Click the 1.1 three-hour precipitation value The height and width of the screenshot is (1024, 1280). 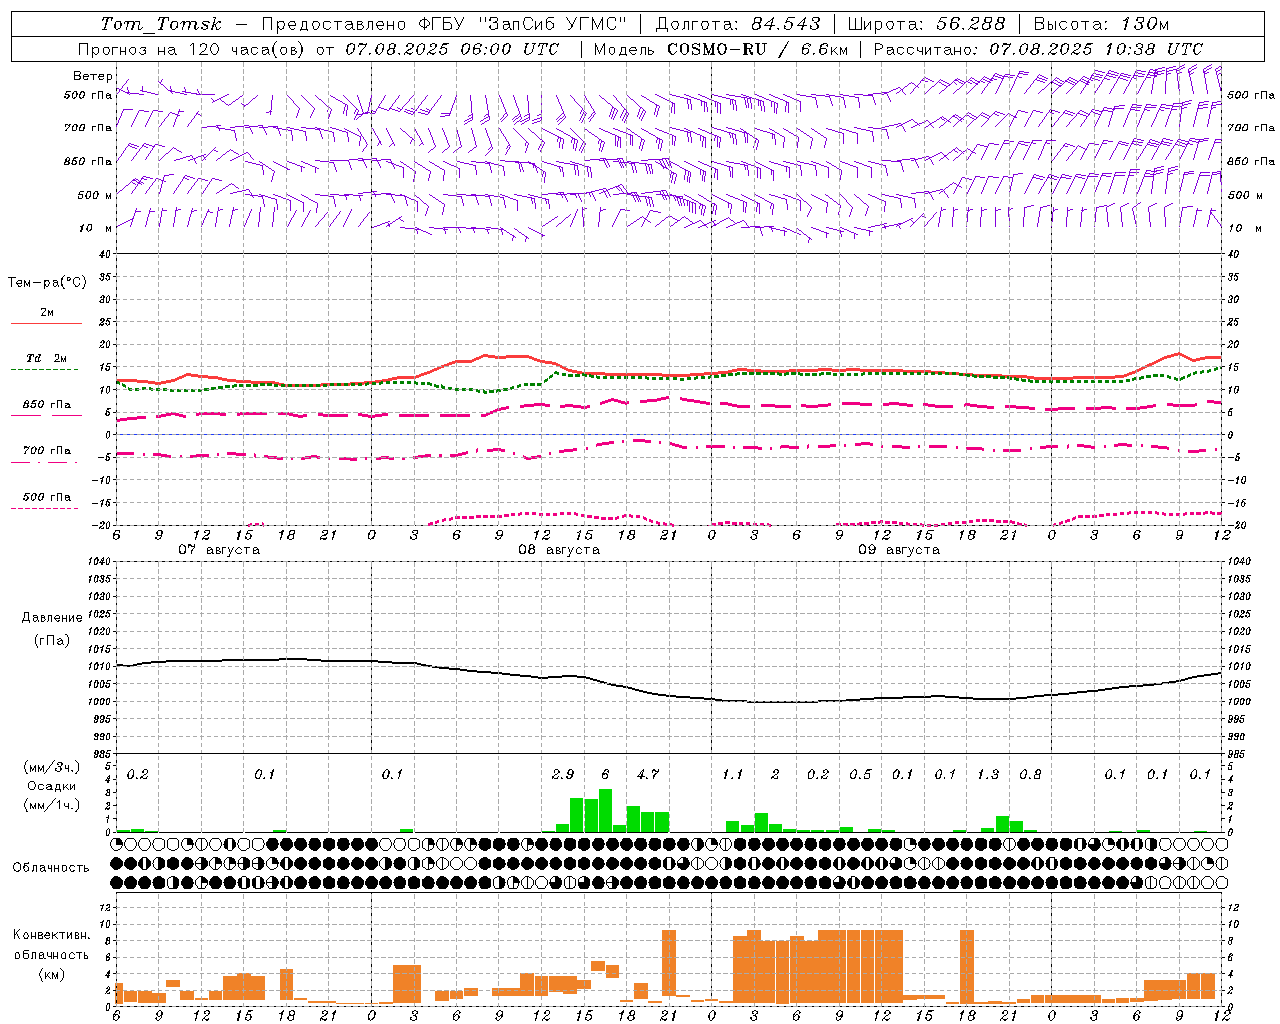coord(733,774)
